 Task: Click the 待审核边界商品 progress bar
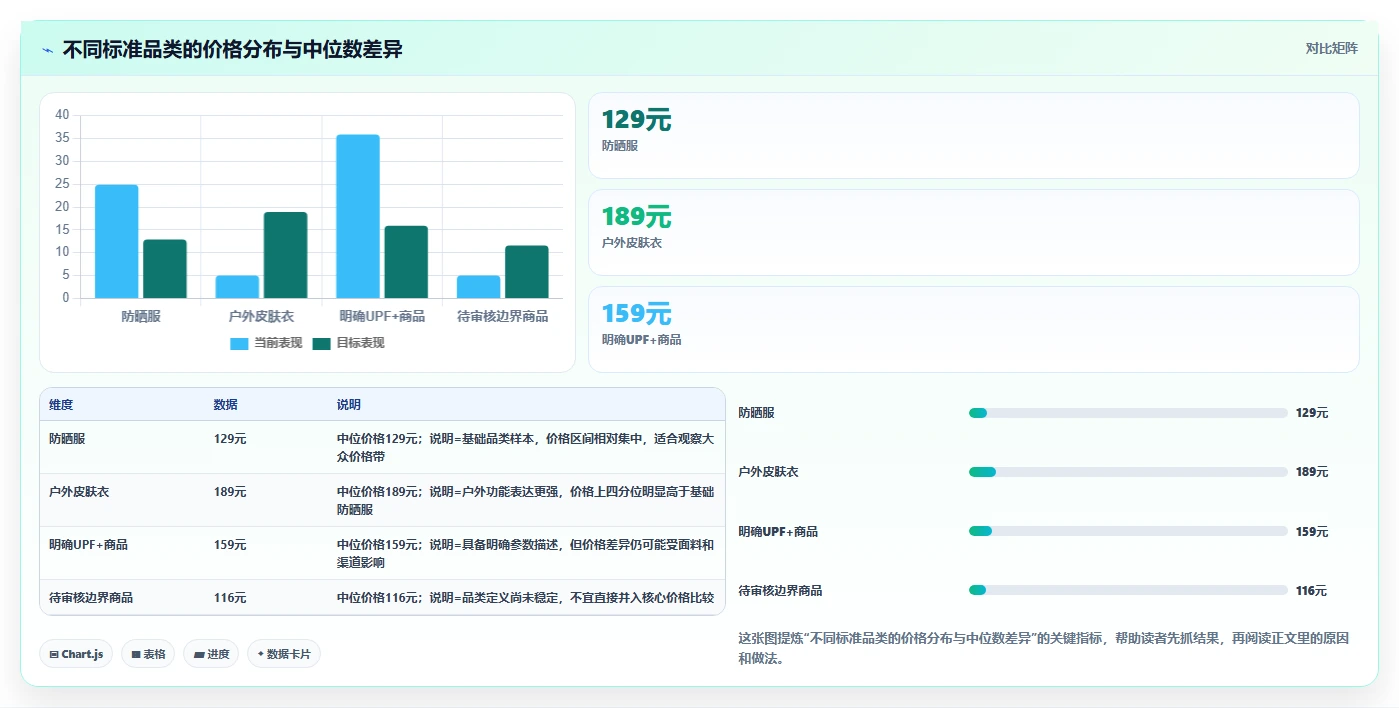click(x=1128, y=590)
